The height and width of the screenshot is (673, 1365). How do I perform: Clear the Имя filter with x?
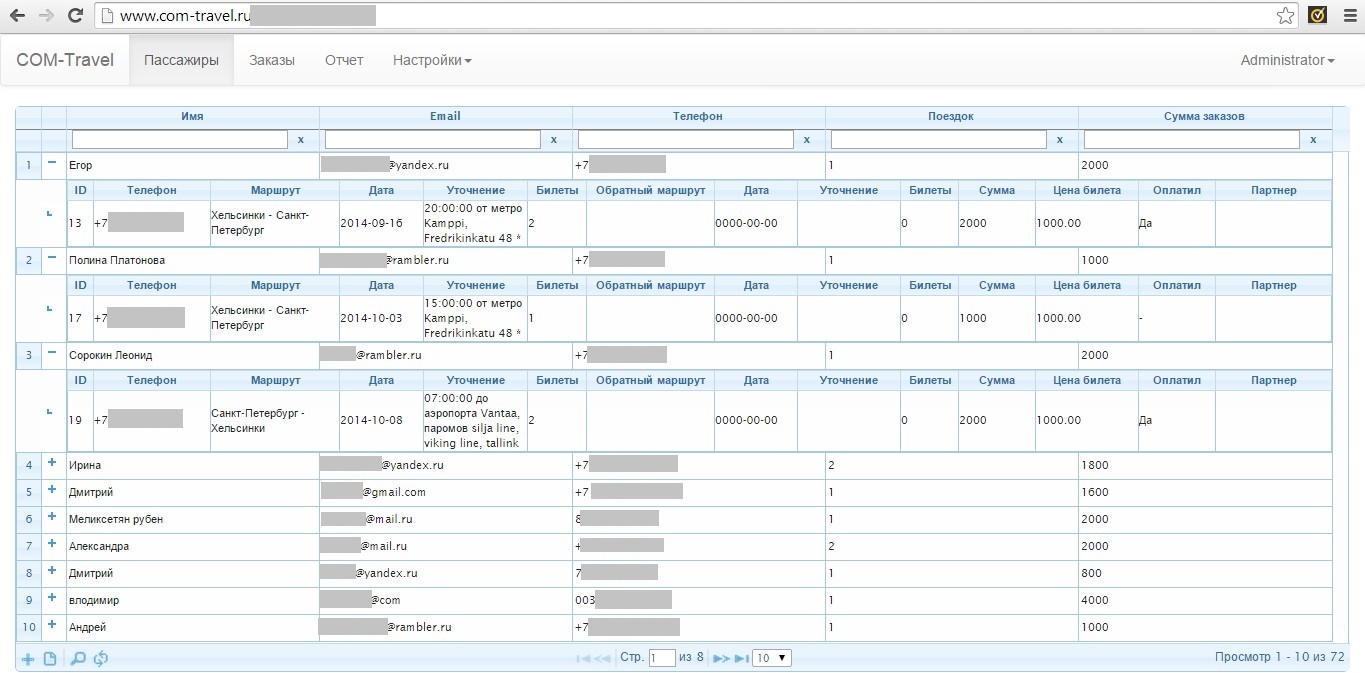(301, 140)
